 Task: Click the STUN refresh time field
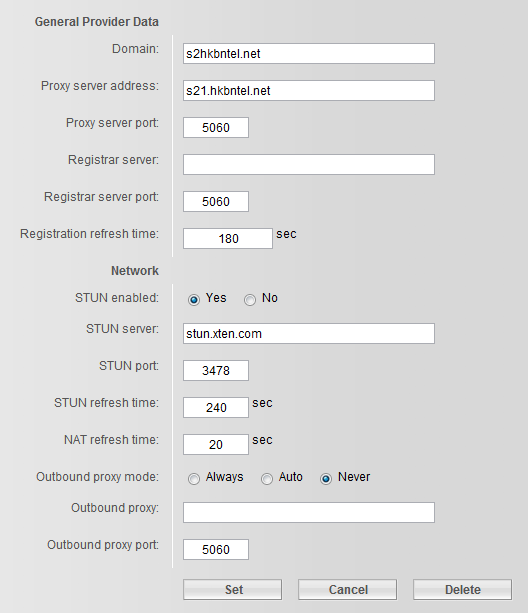pyautogui.click(x=216, y=407)
